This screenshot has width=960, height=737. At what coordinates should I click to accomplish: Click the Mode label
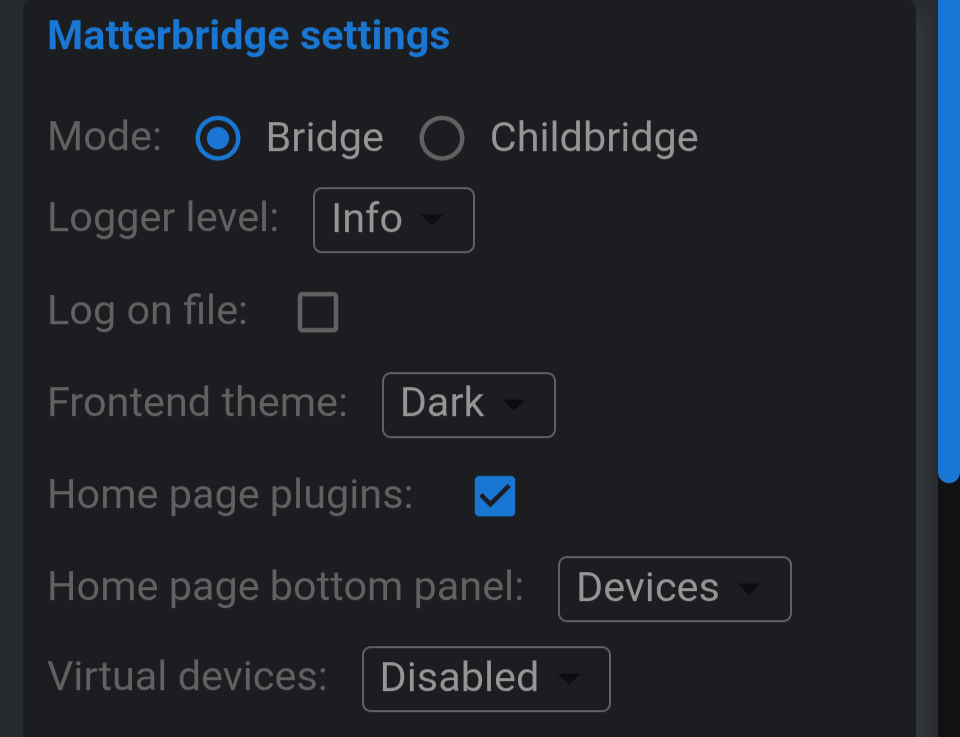(105, 137)
